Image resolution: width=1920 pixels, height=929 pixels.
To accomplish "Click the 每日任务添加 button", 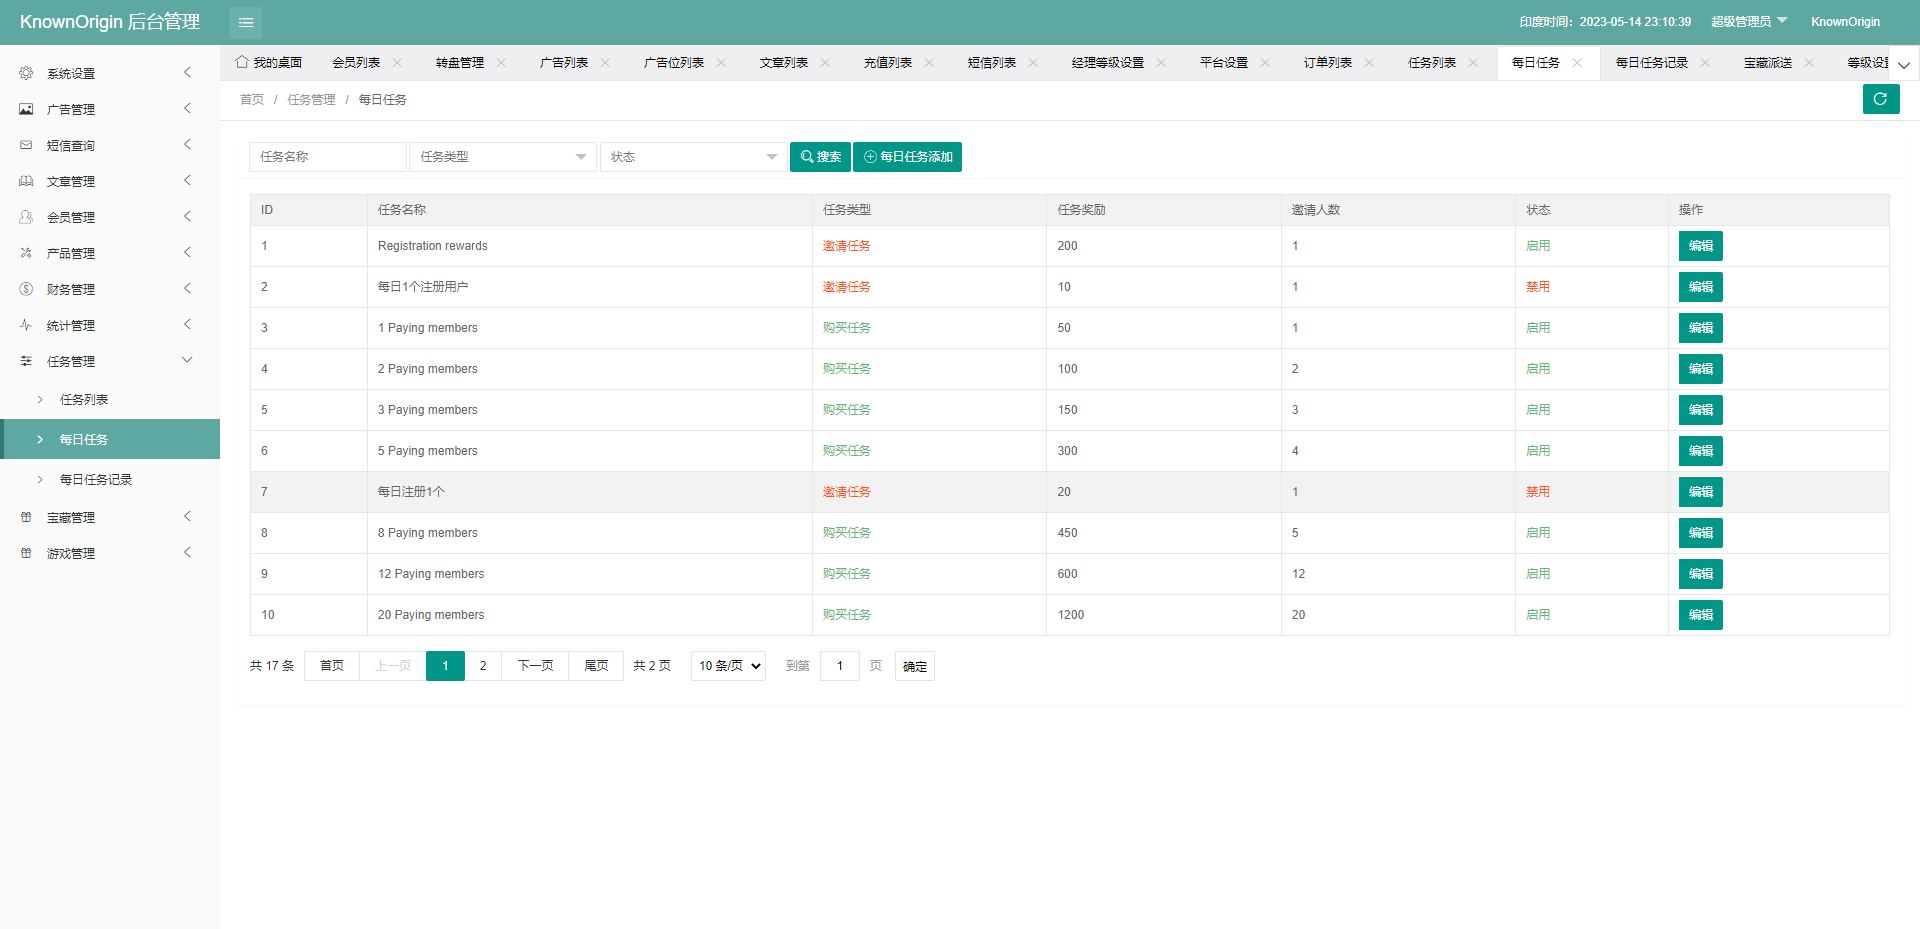I will tap(907, 157).
